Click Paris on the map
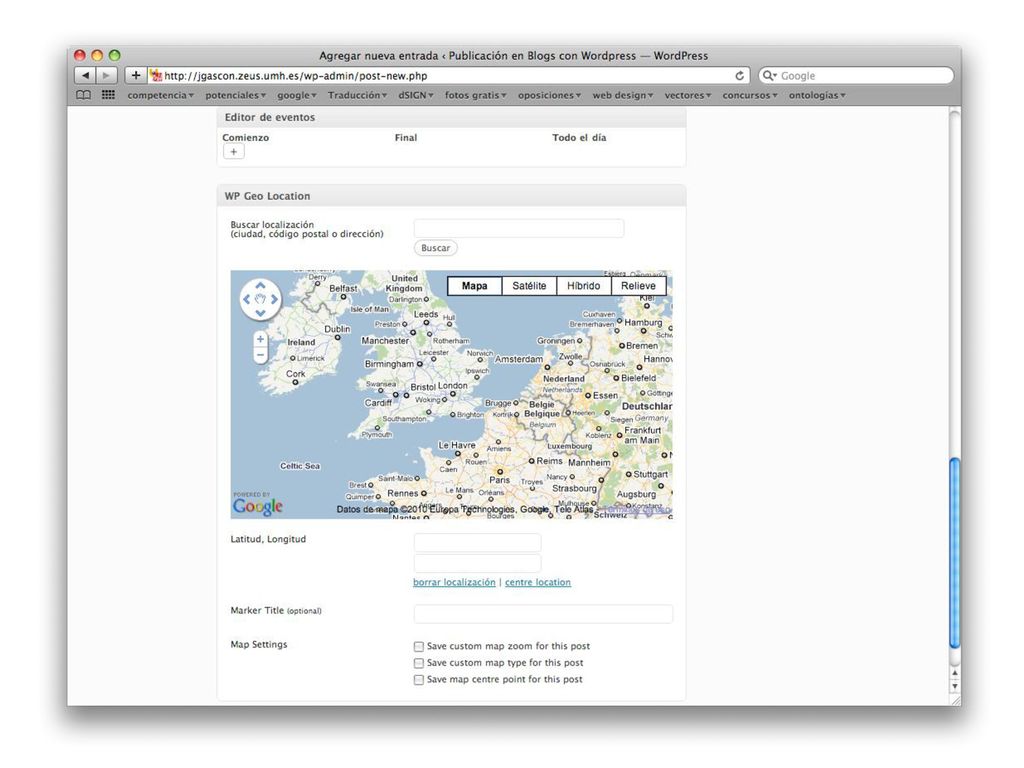Image resolution: width=1024 pixels, height=768 pixels. [500, 479]
